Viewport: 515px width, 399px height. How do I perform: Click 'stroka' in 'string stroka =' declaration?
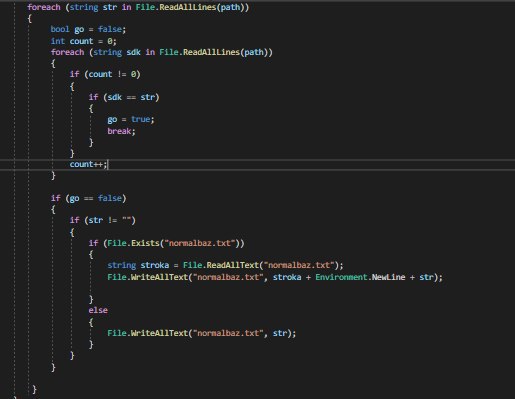pos(155,265)
